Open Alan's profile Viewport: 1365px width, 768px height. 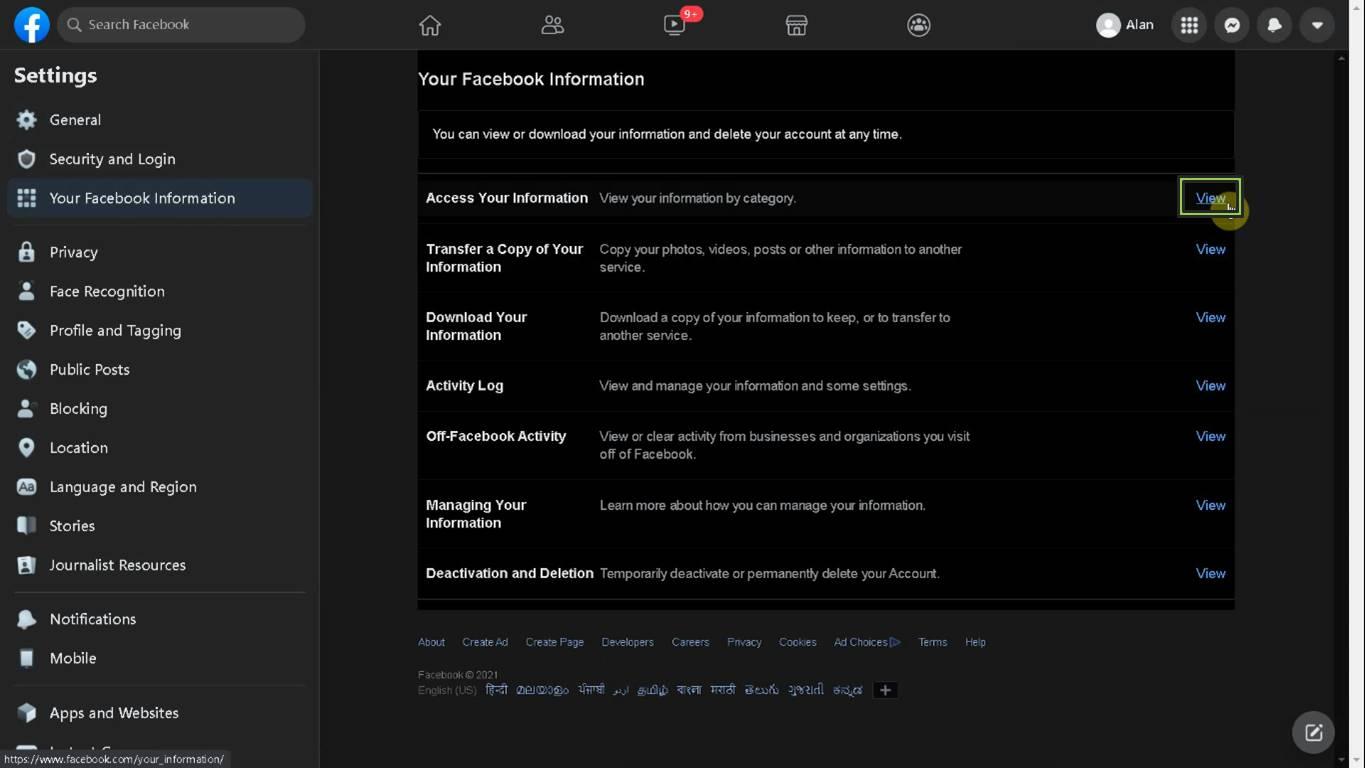point(1125,25)
